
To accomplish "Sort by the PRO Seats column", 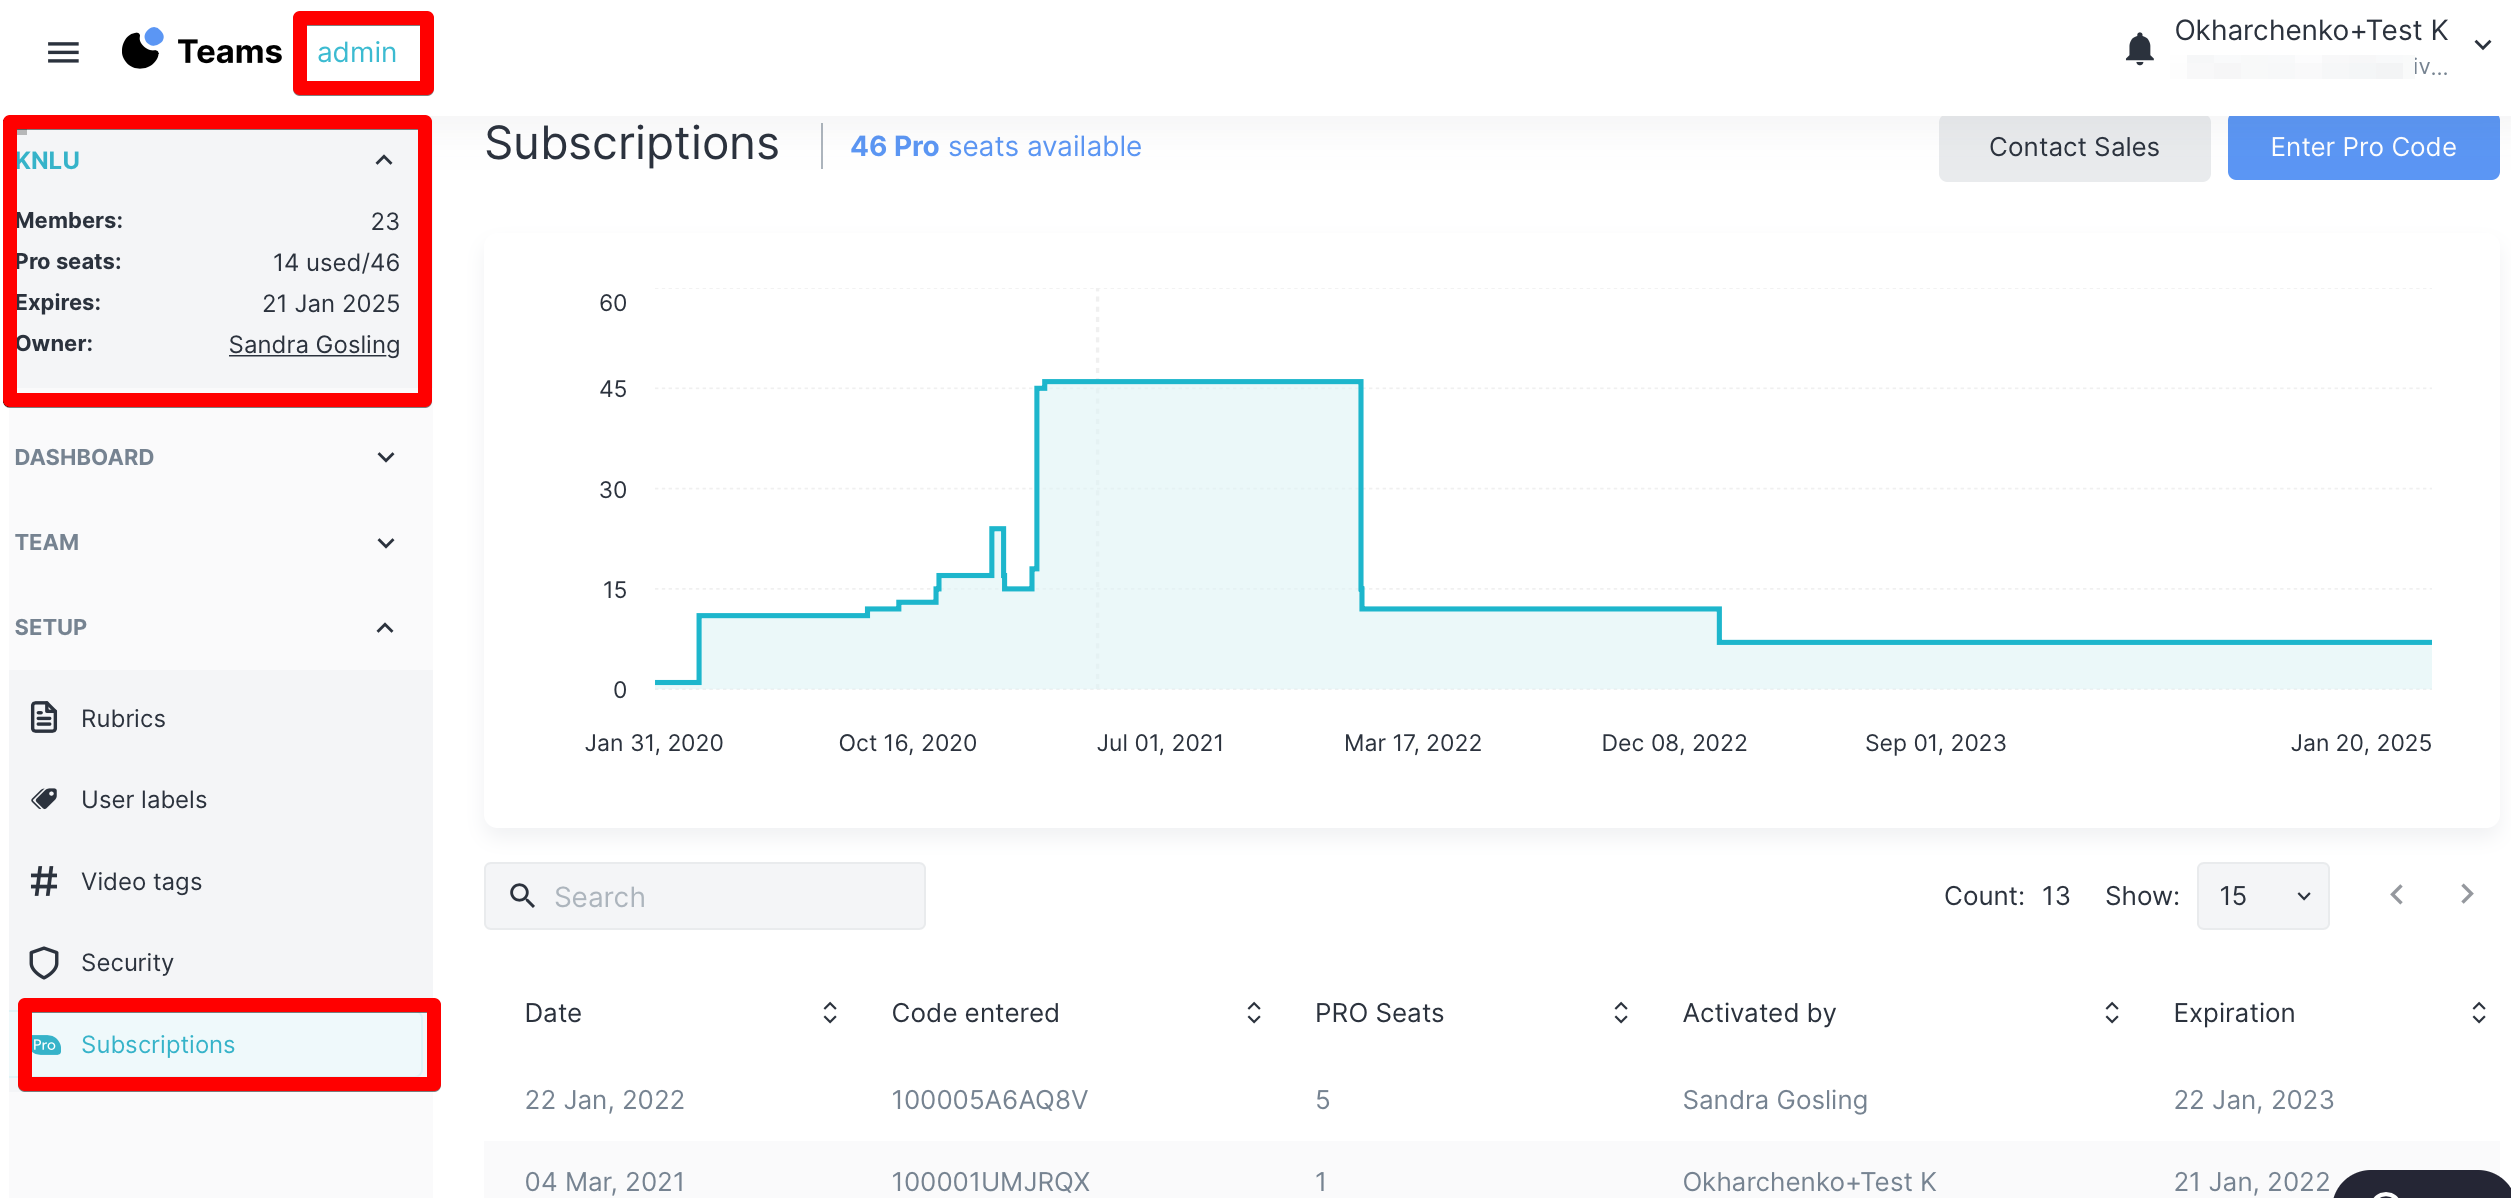I will pos(1620,1012).
